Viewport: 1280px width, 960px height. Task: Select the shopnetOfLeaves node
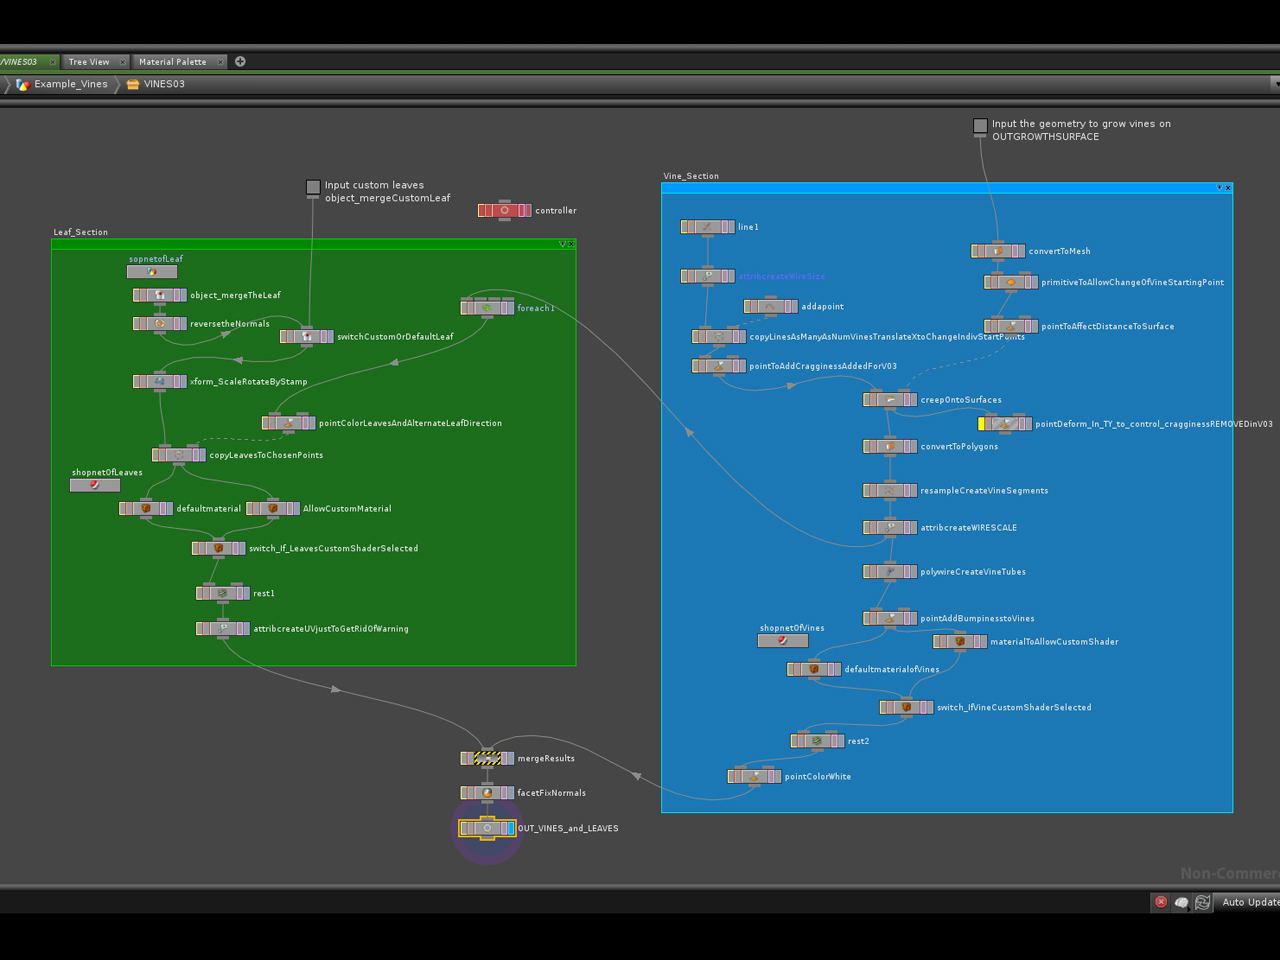pyautogui.click(x=95, y=485)
